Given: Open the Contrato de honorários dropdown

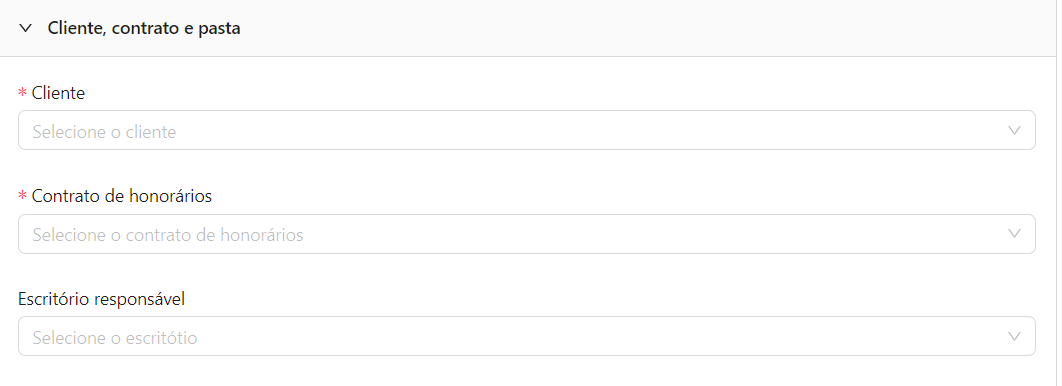Looking at the screenshot, I should point(526,234).
